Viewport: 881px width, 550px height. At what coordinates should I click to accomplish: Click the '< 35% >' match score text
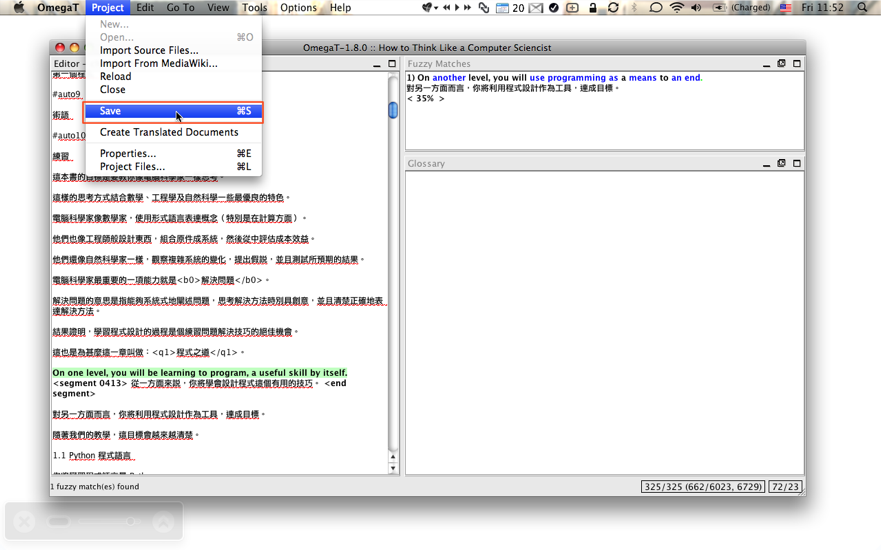point(425,98)
